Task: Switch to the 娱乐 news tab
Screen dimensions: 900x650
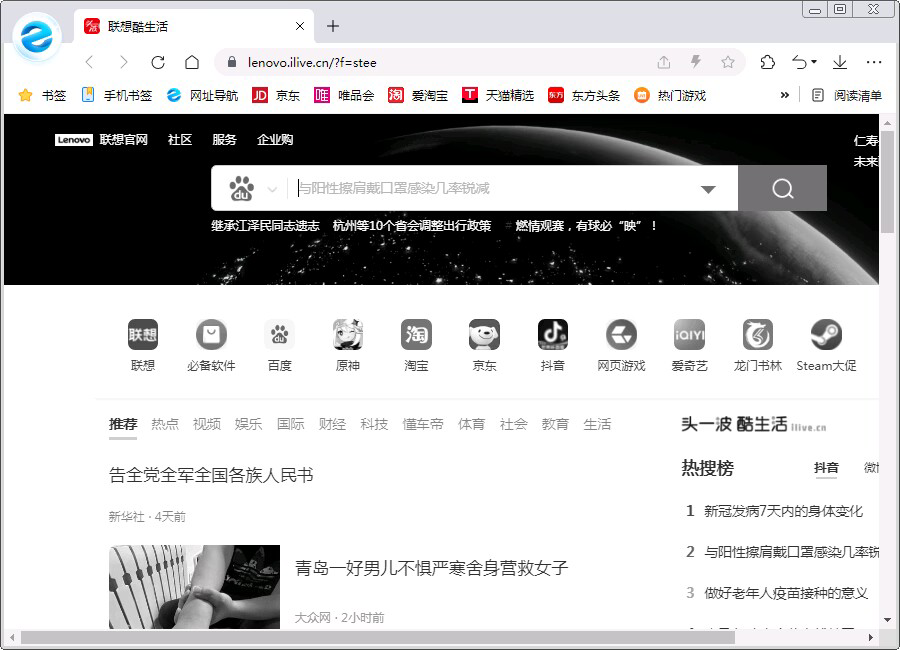Action: tap(249, 424)
